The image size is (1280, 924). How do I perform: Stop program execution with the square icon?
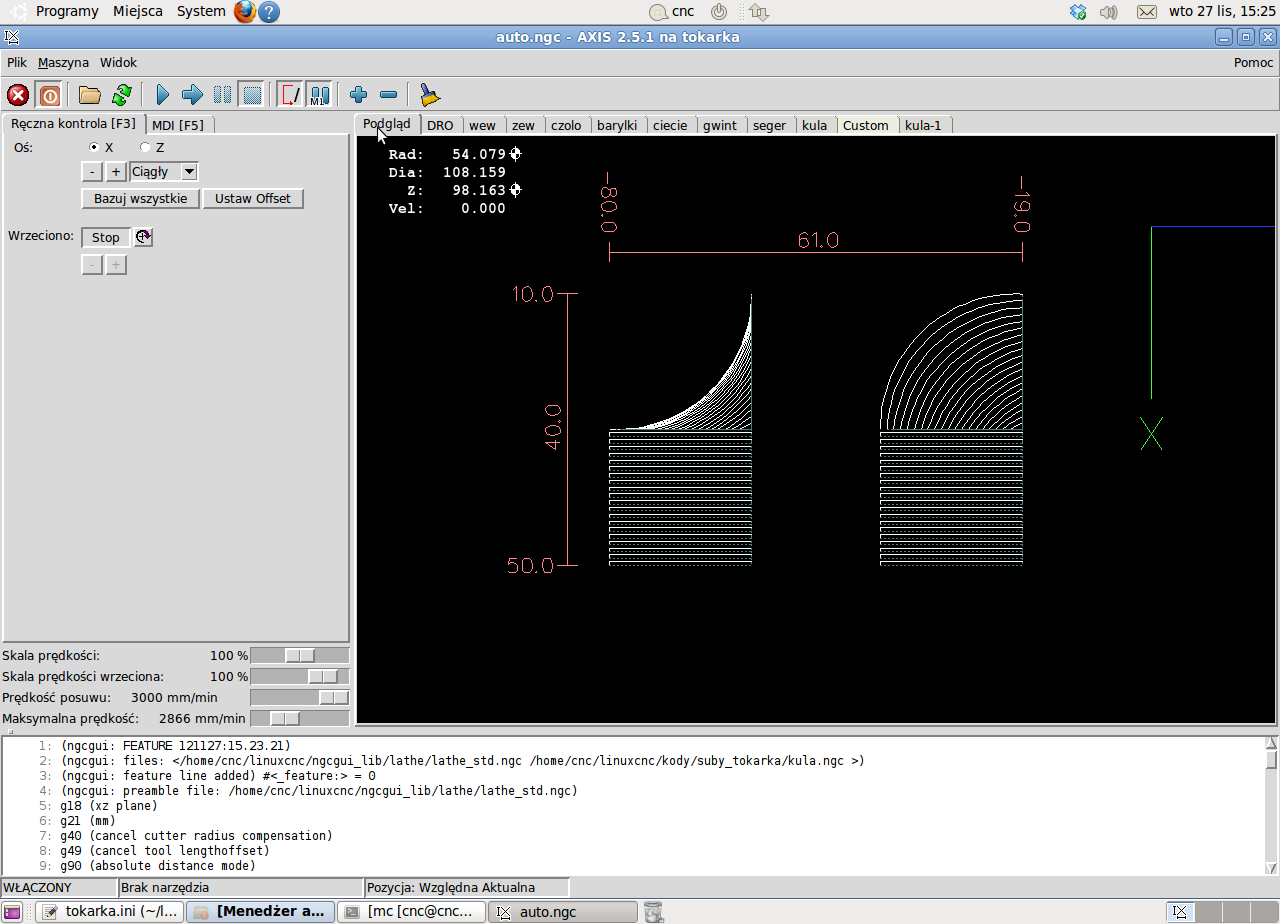pos(252,95)
